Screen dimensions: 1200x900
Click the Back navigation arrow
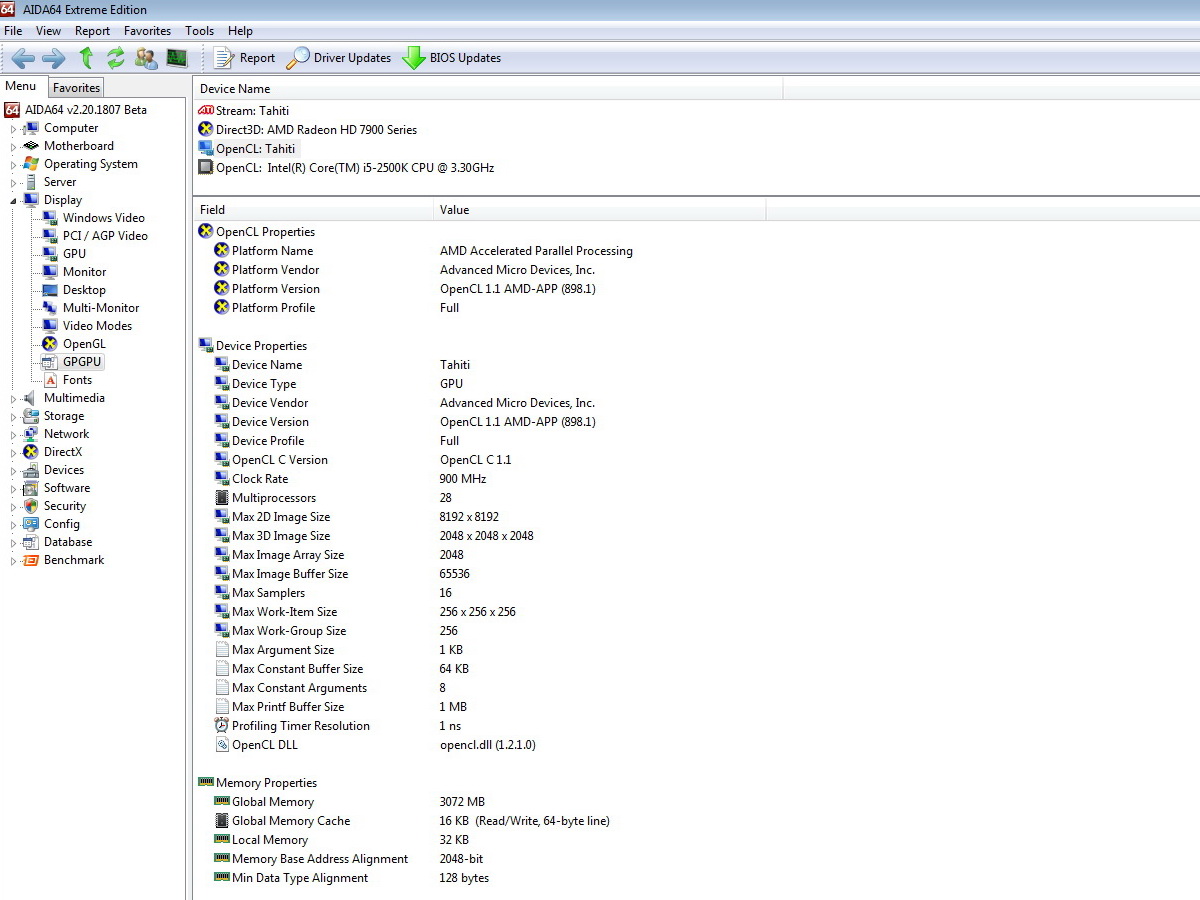click(23, 58)
